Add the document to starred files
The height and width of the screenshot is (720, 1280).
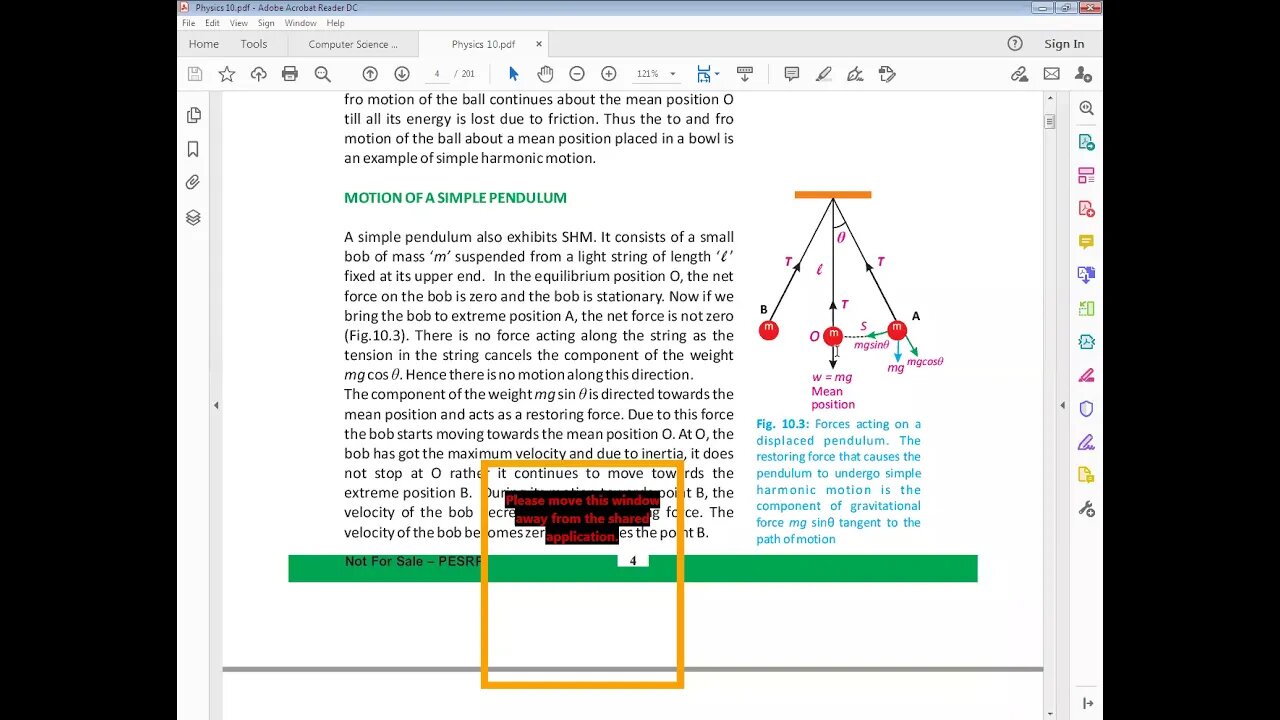(227, 74)
